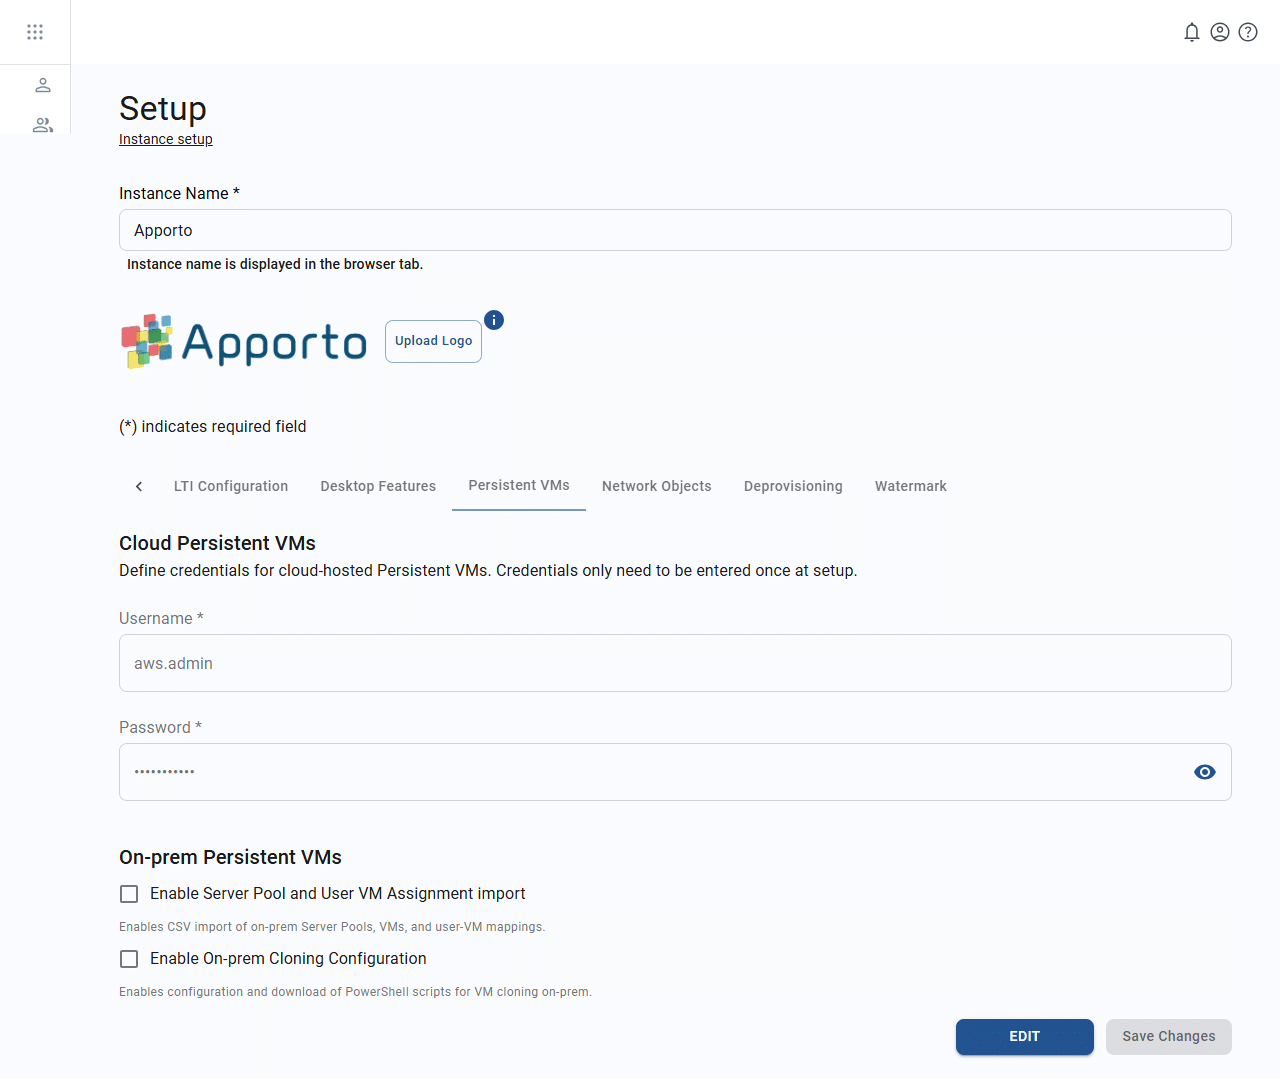Click the Upload Logo button
The height and width of the screenshot is (1079, 1280).
(433, 341)
